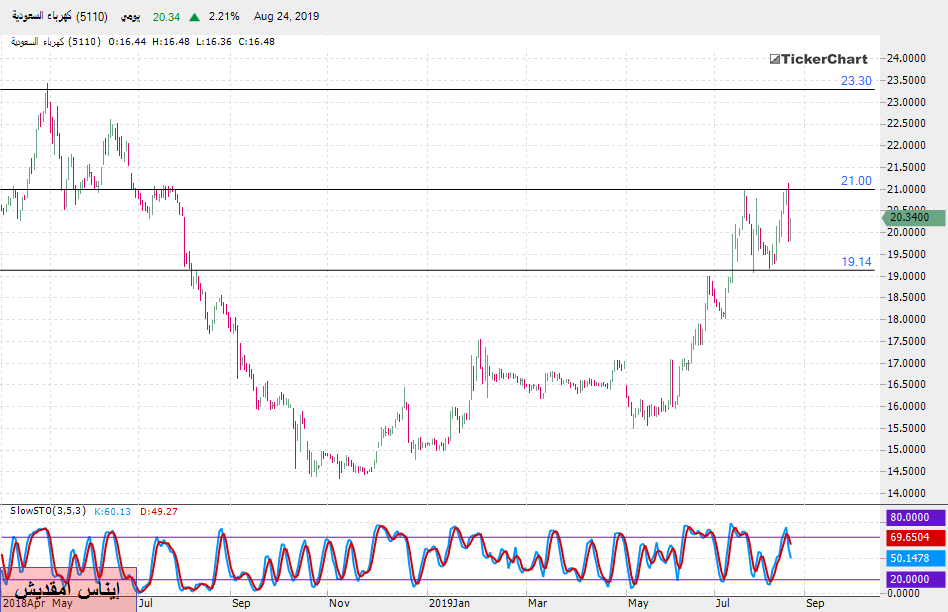Click the K:60.13 stochastic value
948x612 pixels.
pos(114,511)
